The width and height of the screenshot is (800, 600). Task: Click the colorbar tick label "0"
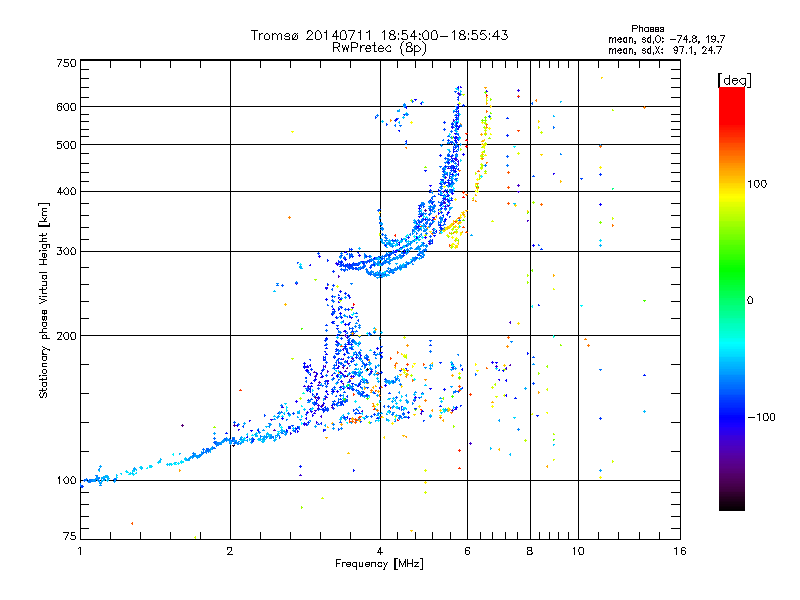(750, 301)
